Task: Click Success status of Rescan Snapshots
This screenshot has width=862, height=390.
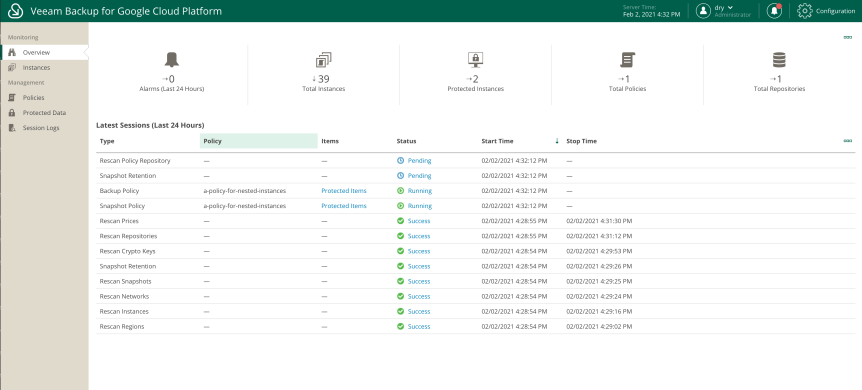Action: pos(419,282)
